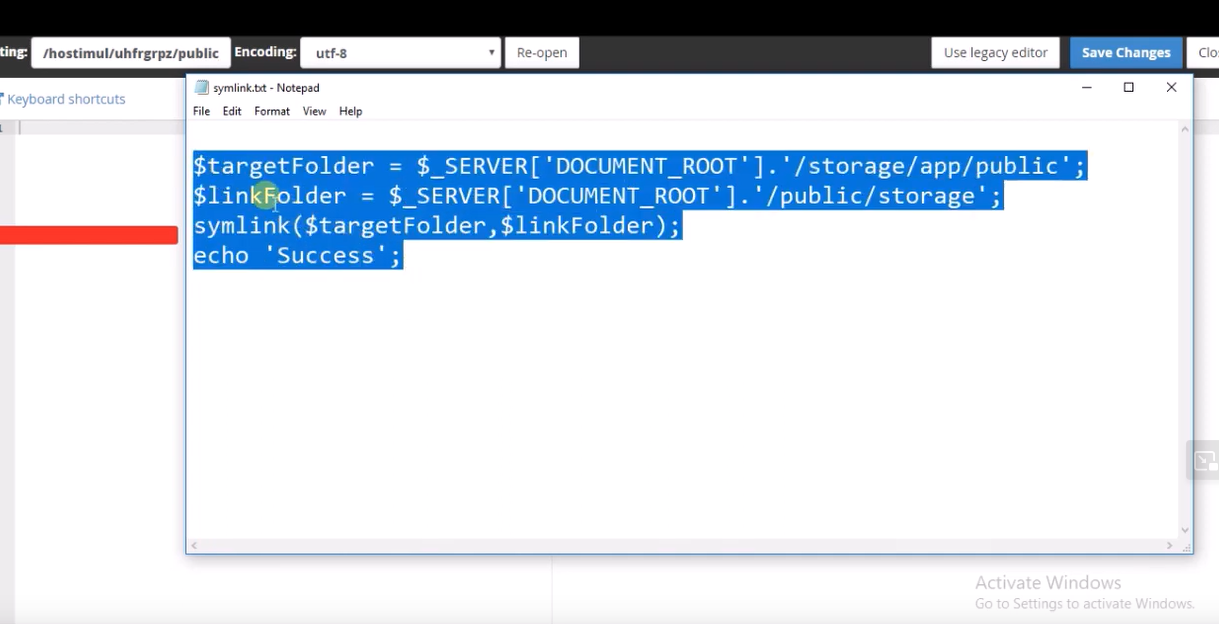The image size is (1219, 624).
Task: Click the $linkFolder line of code
Action: [x=597, y=196]
